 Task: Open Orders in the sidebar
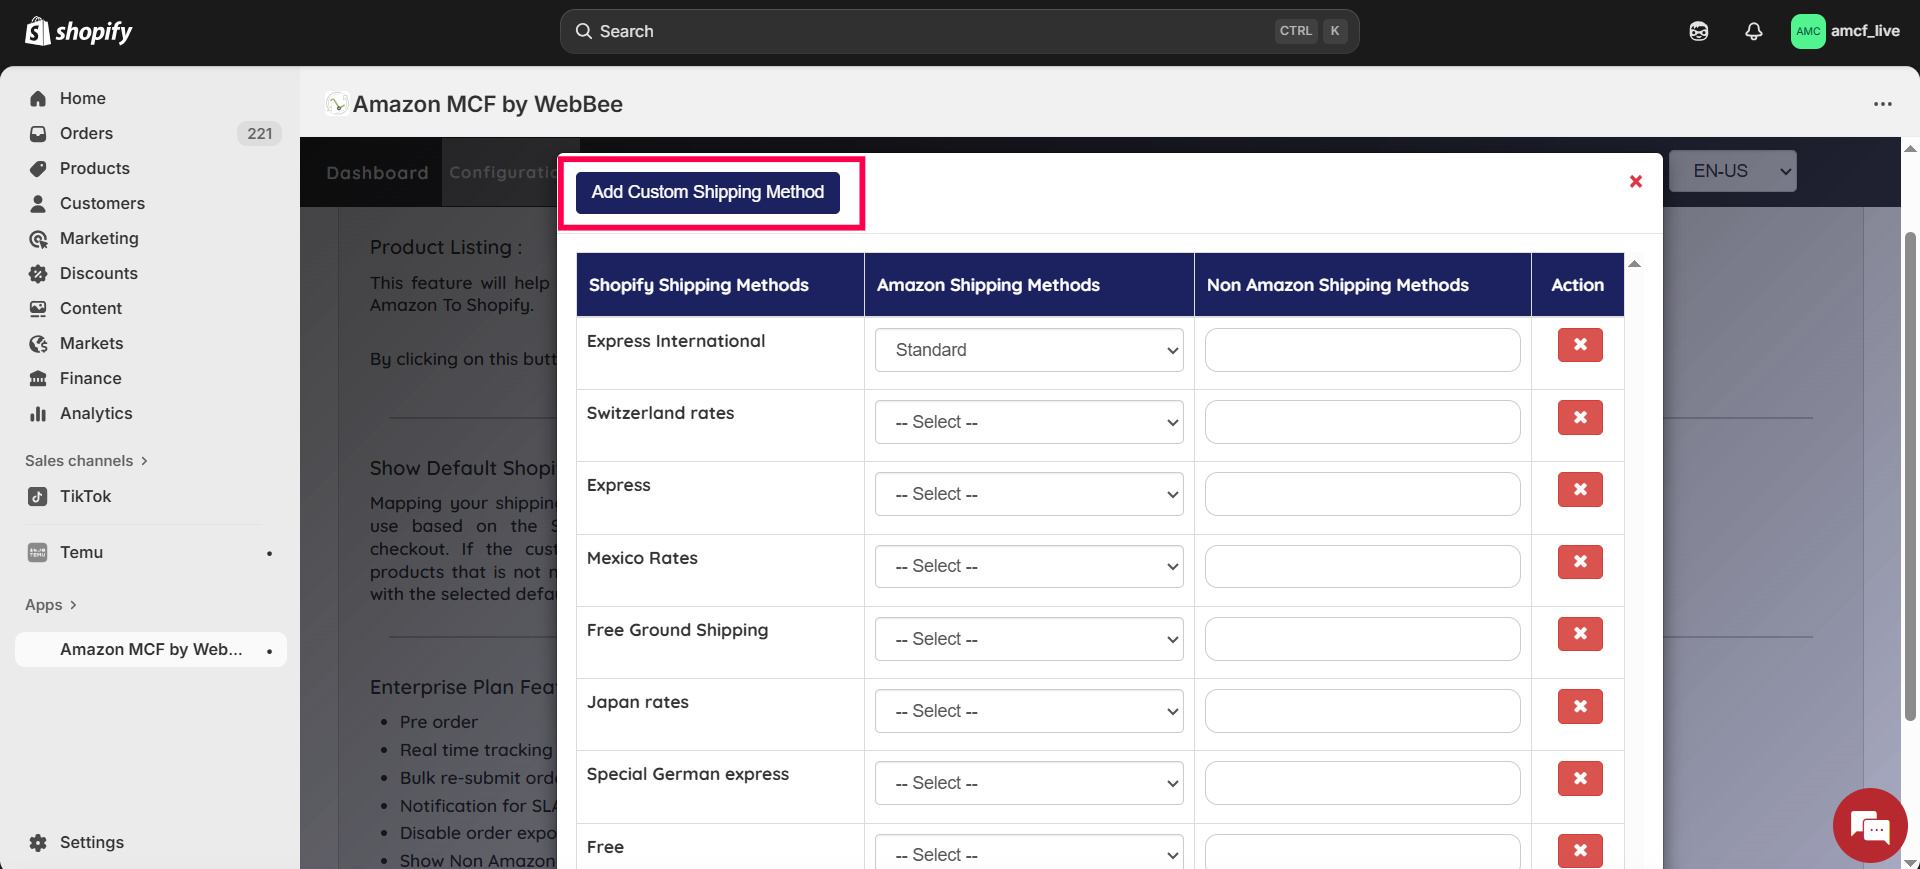[86, 133]
